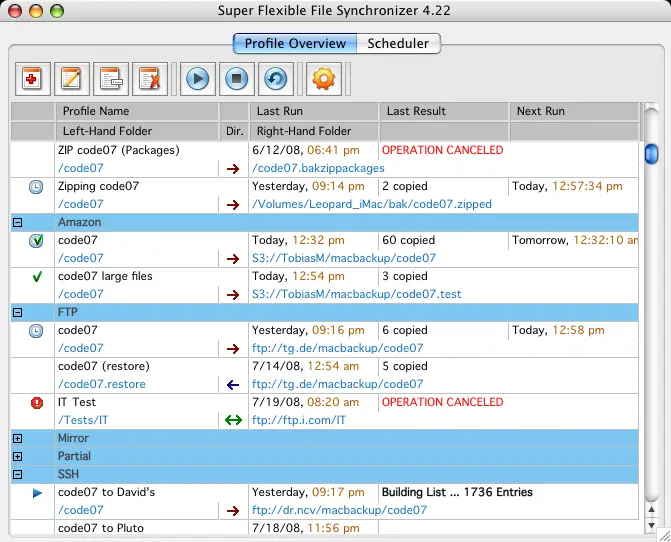
Task: Click the window resize grip in corner
Action: coord(665,536)
